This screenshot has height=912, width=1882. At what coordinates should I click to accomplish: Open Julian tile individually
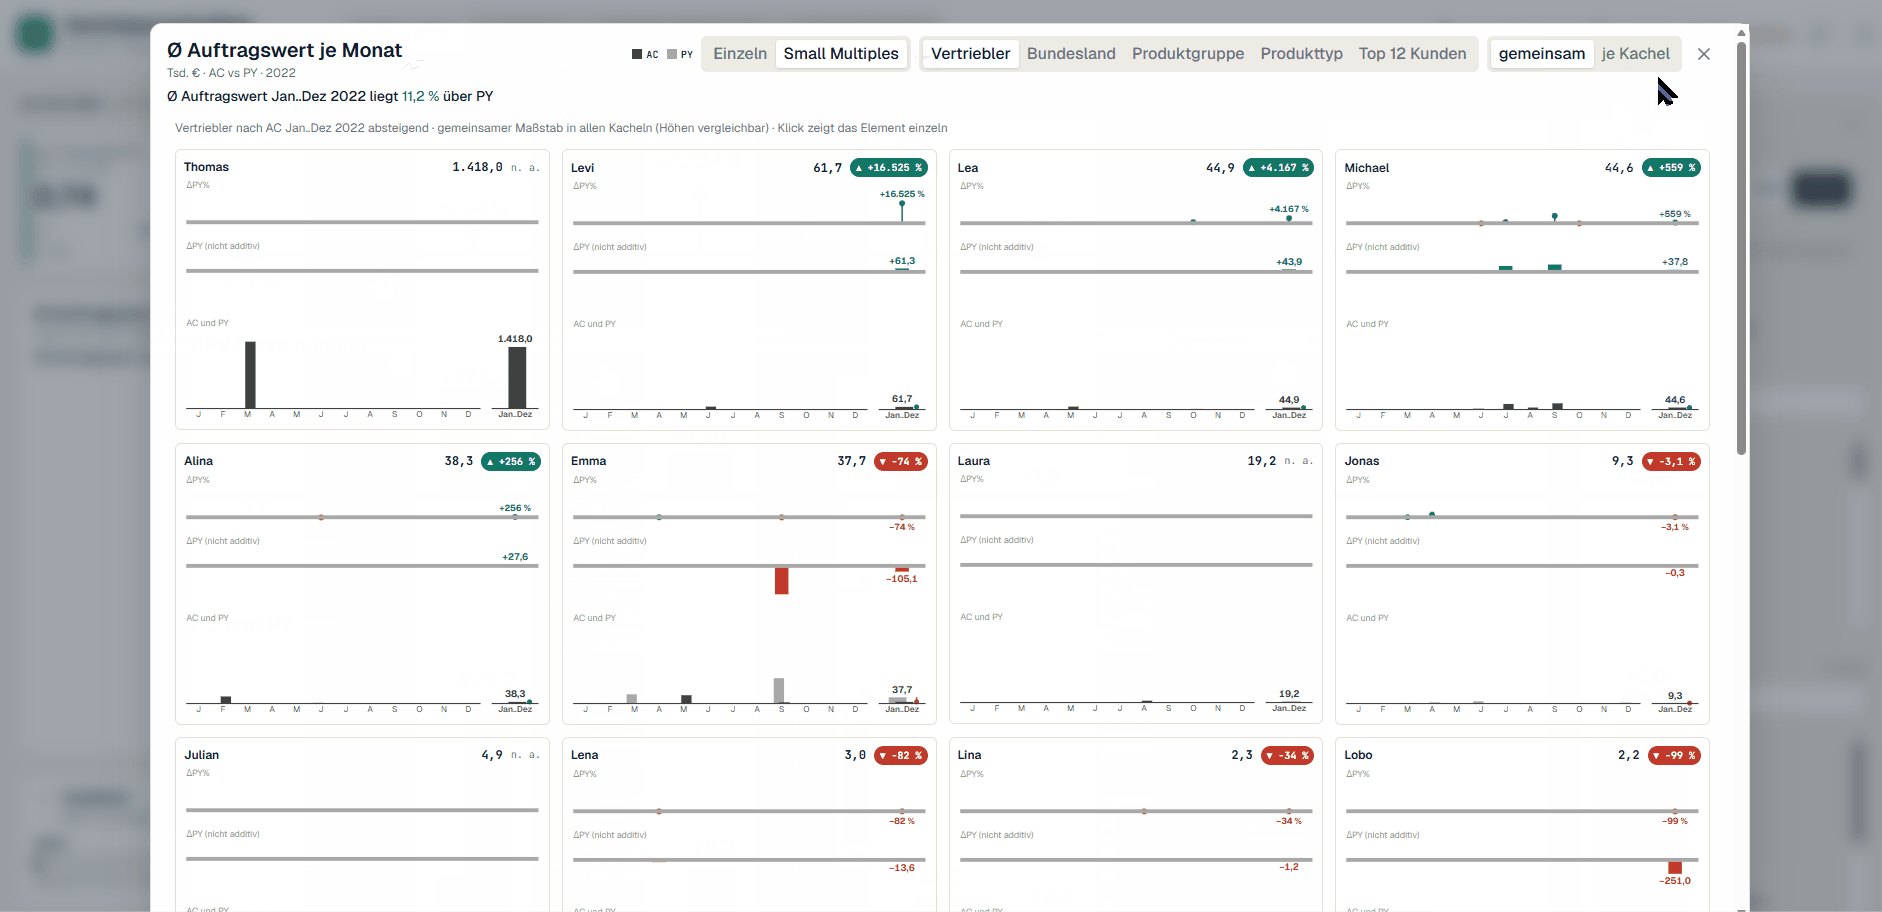(362, 825)
